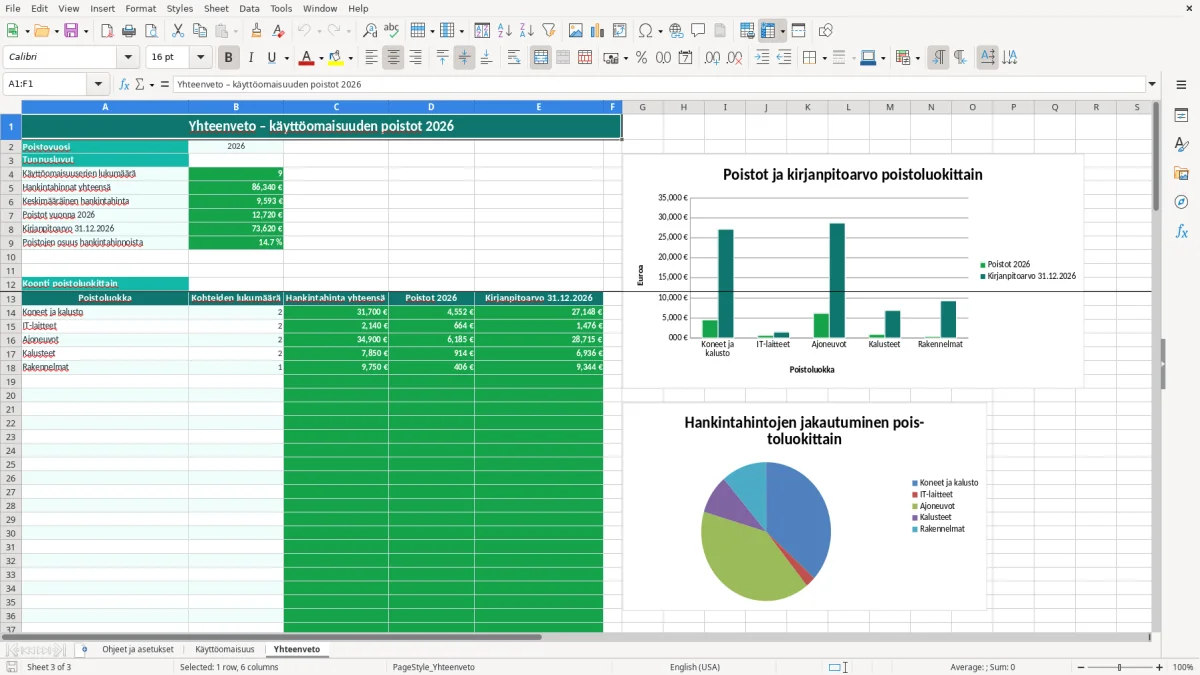Click the Insert Hyperlink icon
Image resolution: width=1200 pixels, height=675 pixels.
tap(676, 31)
